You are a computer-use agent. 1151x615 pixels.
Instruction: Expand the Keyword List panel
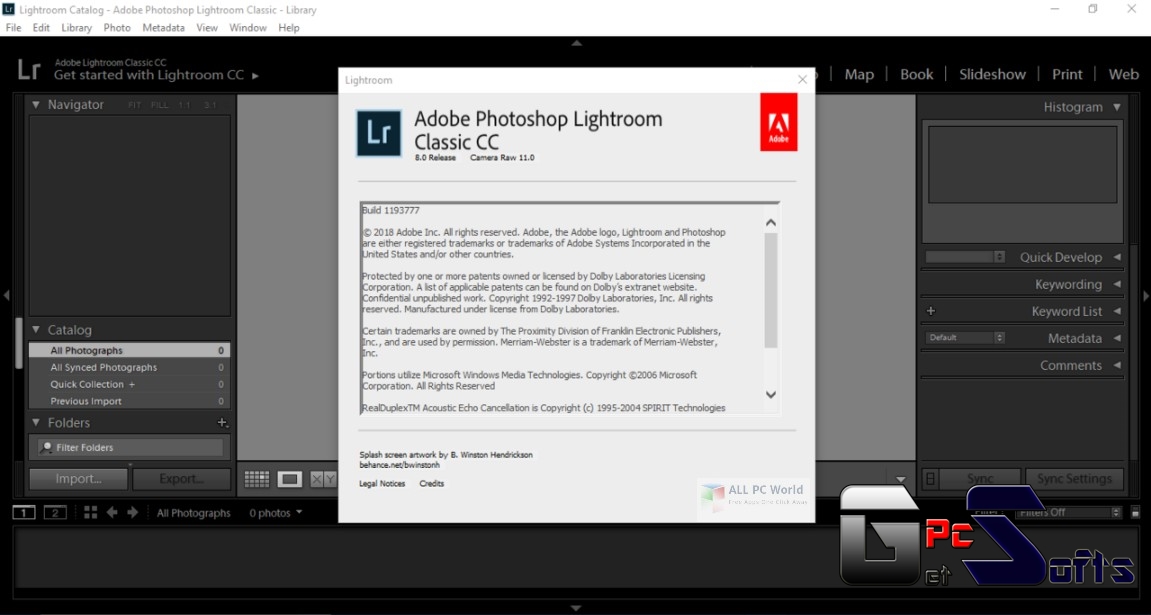(x=1116, y=311)
